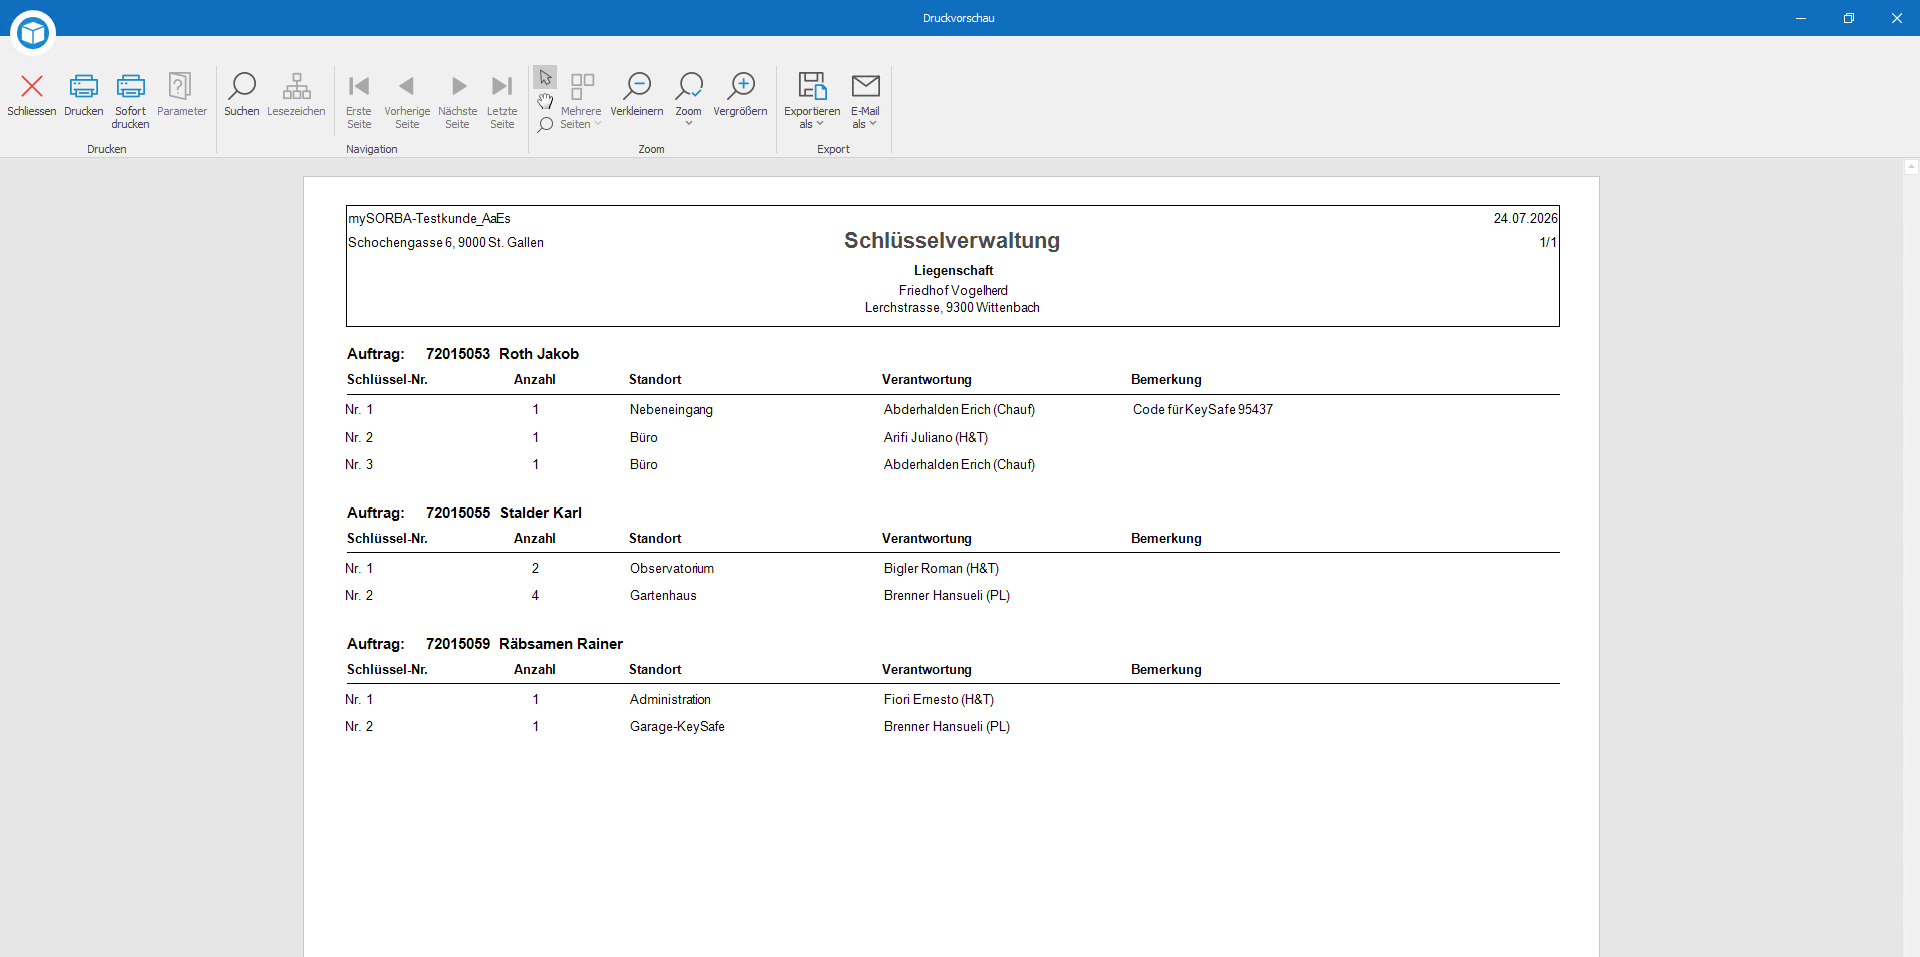This screenshot has height=957, width=1920.
Task: Select the arrow pointer tool
Action: (x=545, y=78)
